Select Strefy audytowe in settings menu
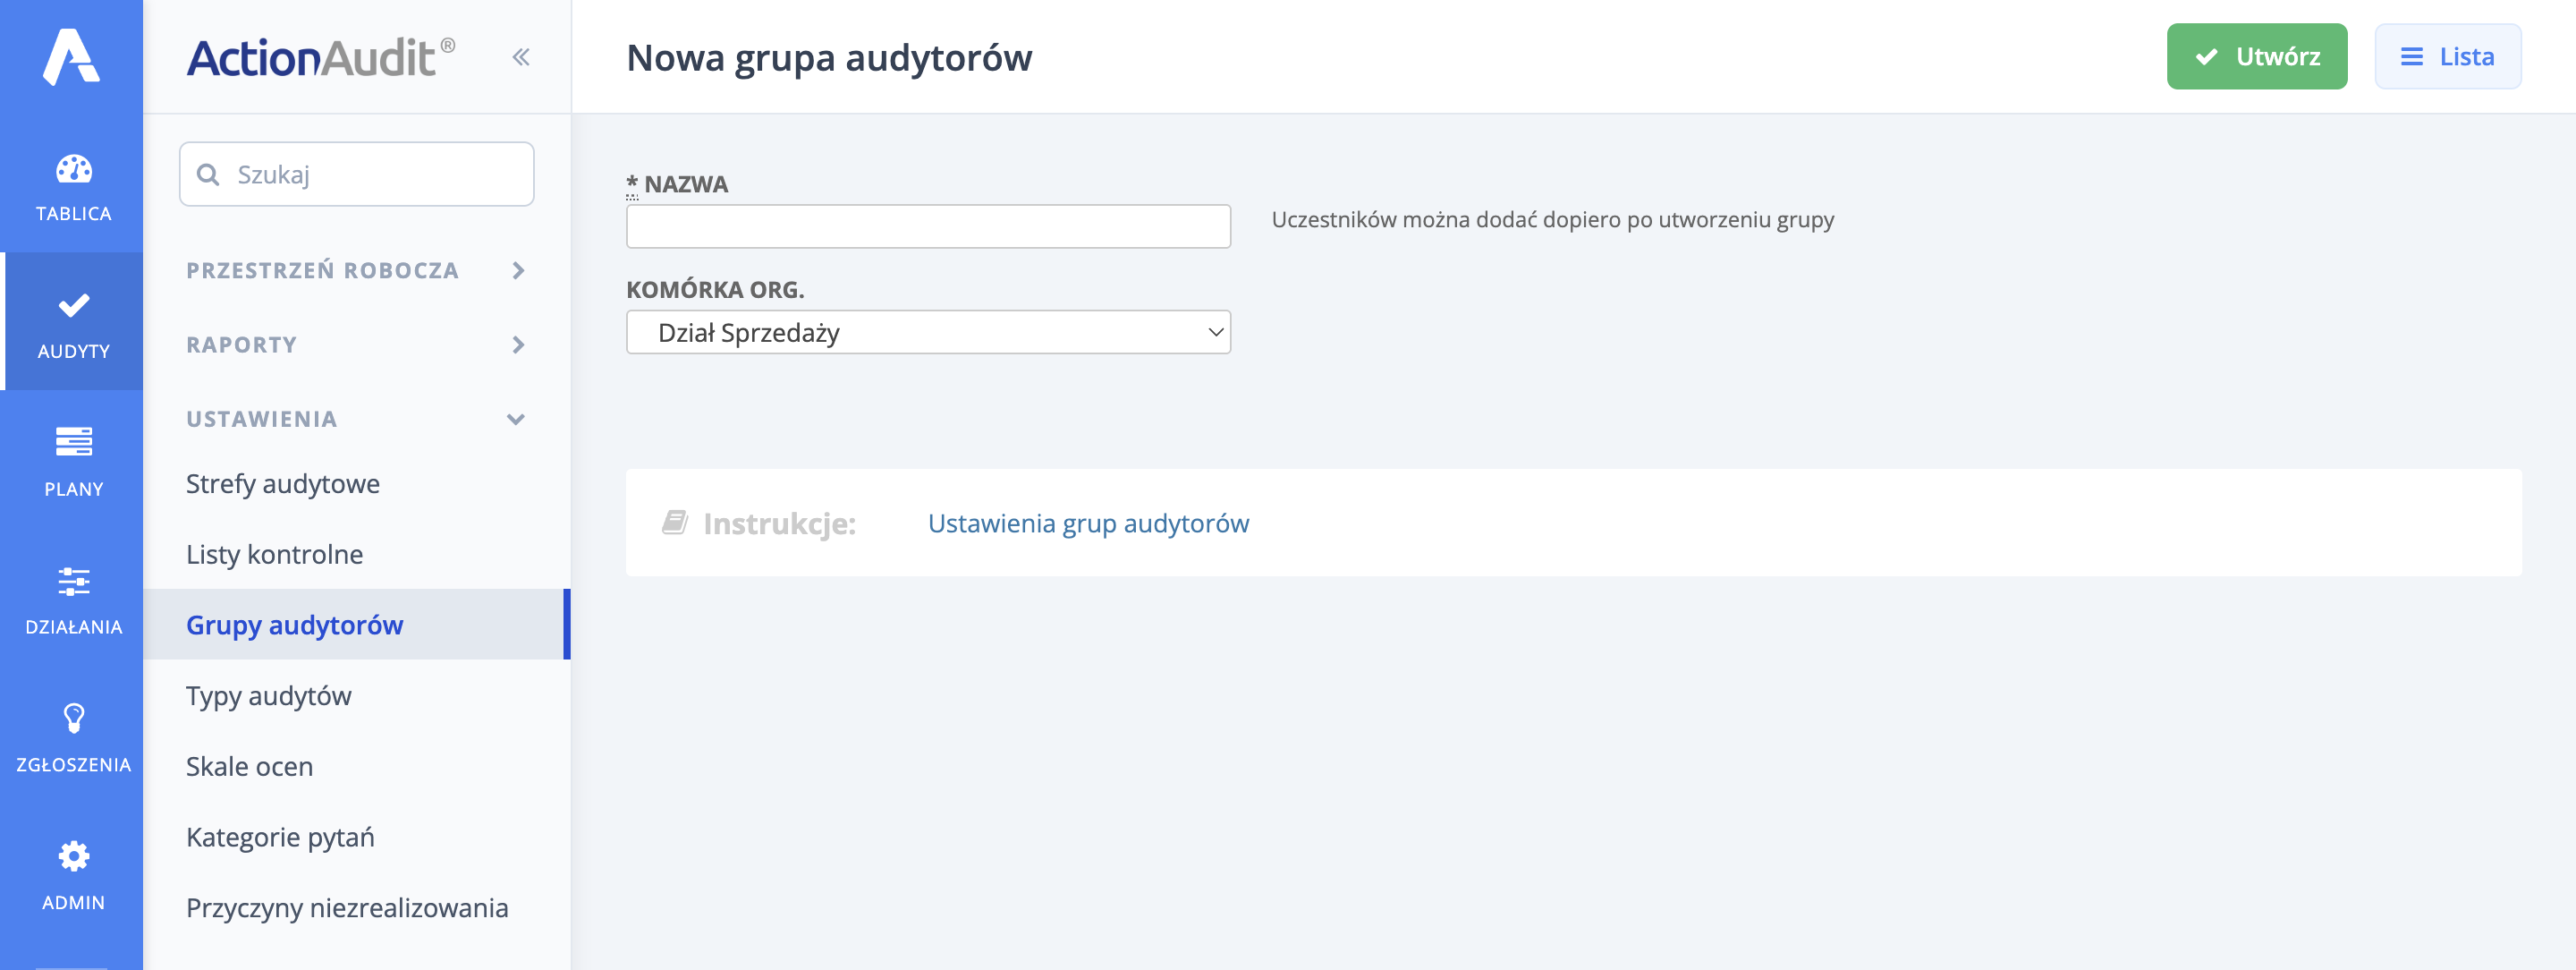The width and height of the screenshot is (2576, 970). pyautogui.click(x=282, y=483)
